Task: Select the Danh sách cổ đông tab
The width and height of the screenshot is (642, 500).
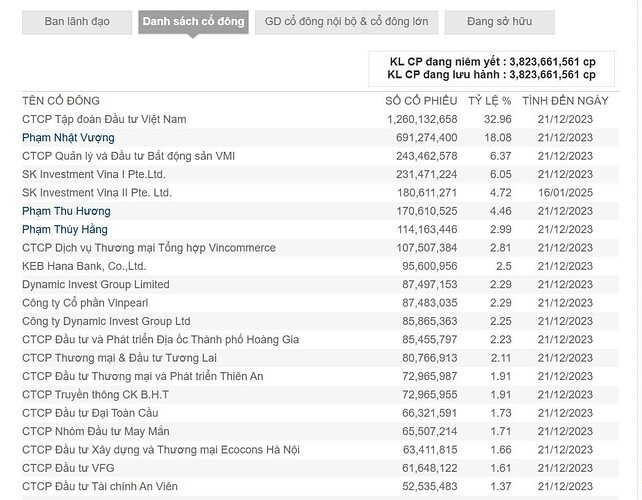Action: pos(193,22)
